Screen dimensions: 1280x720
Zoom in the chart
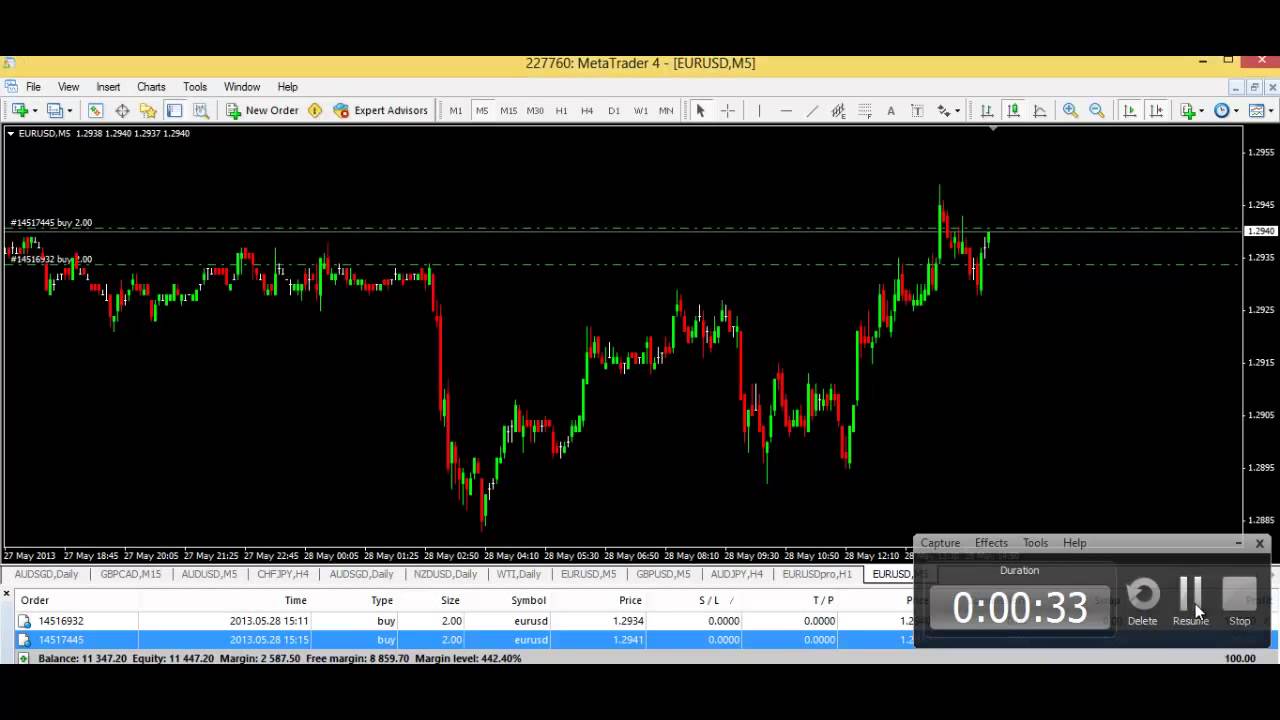point(1070,110)
